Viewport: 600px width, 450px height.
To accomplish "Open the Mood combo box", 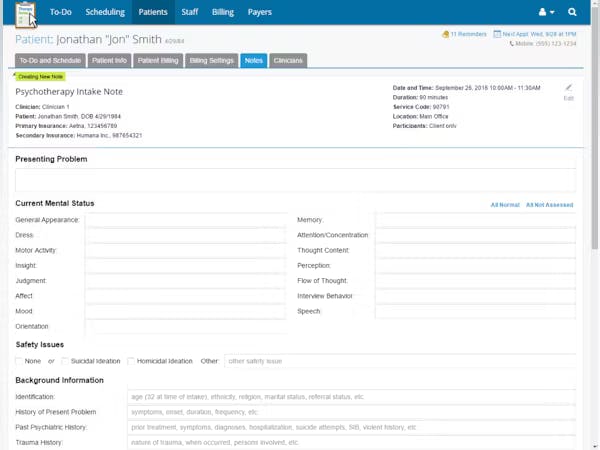I will [x=185, y=311].
